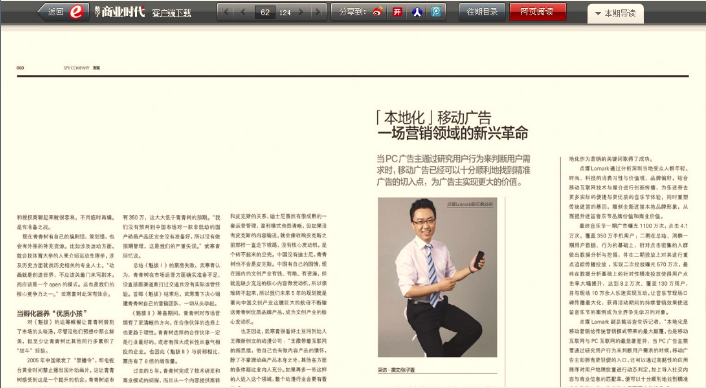Go to the next page
This screenshot has width=706, height=388.
301,12
